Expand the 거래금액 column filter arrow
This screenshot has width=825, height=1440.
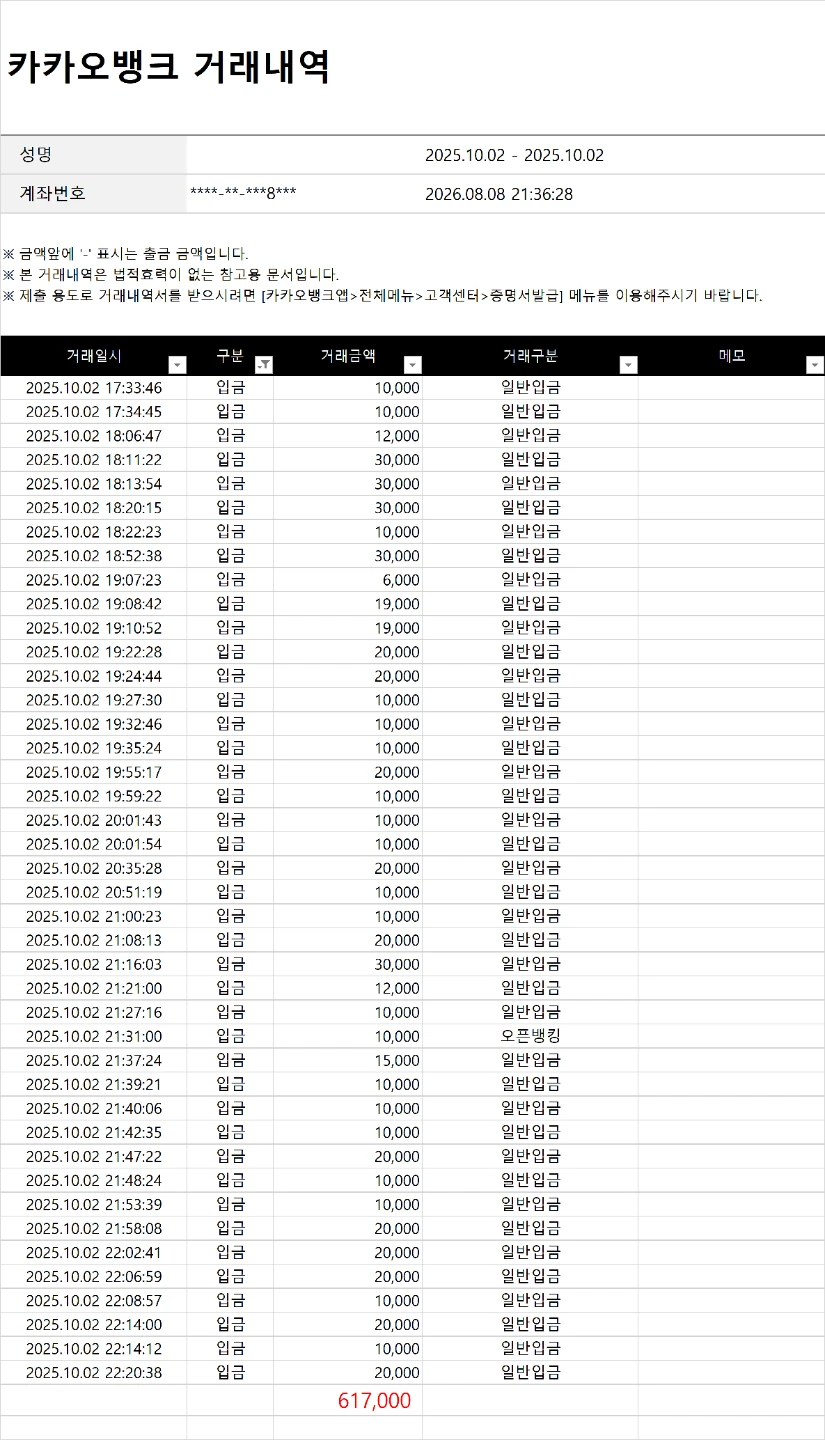point(413,365)
